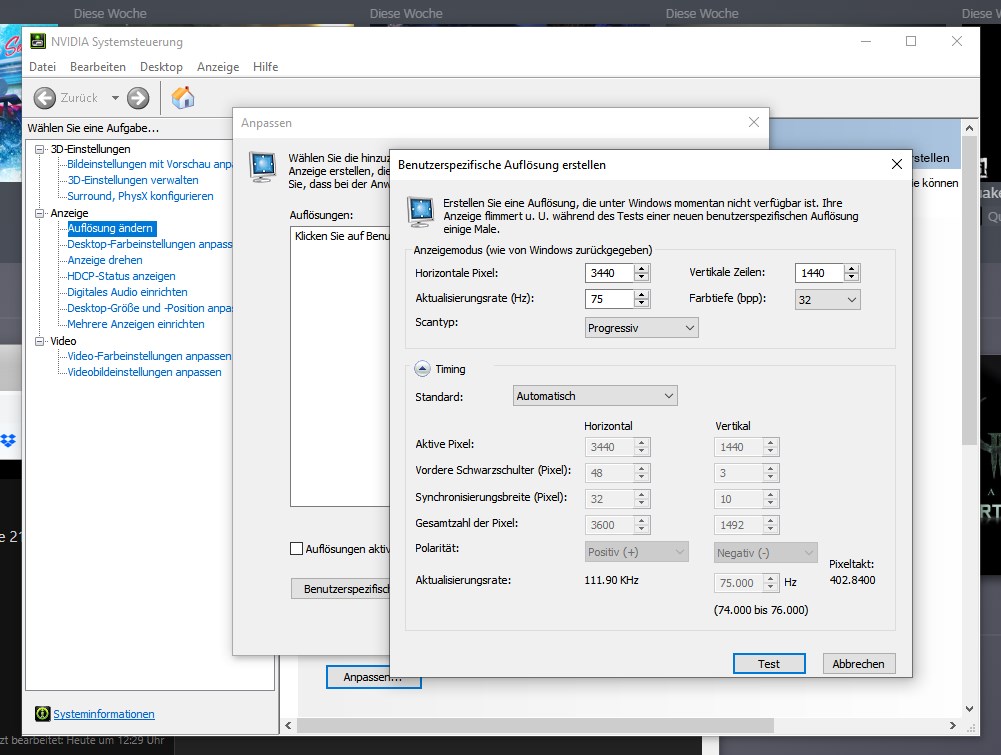
Task: Open the Desktop menu
Action: click(161, 66)
